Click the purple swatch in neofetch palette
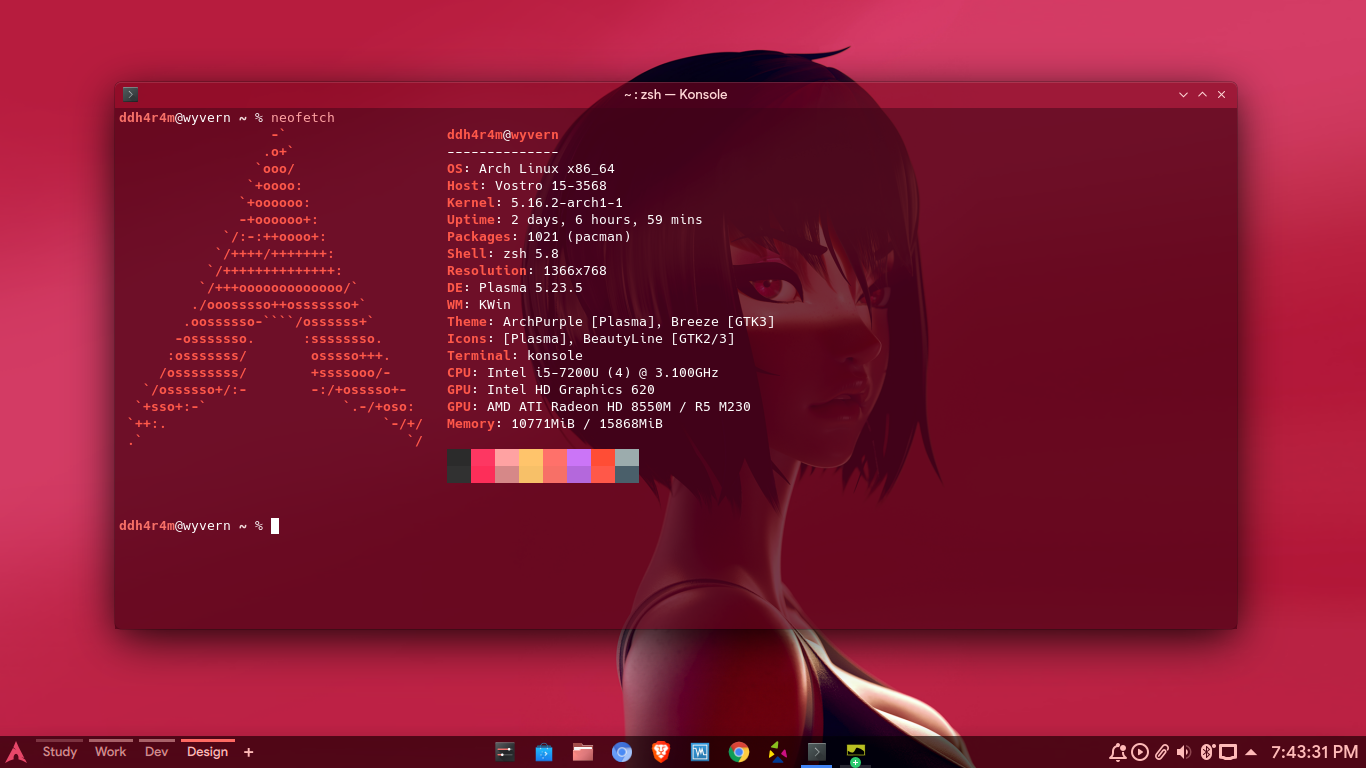The height and width of the screenshot is (768, 1366). [x=579, y=466]
